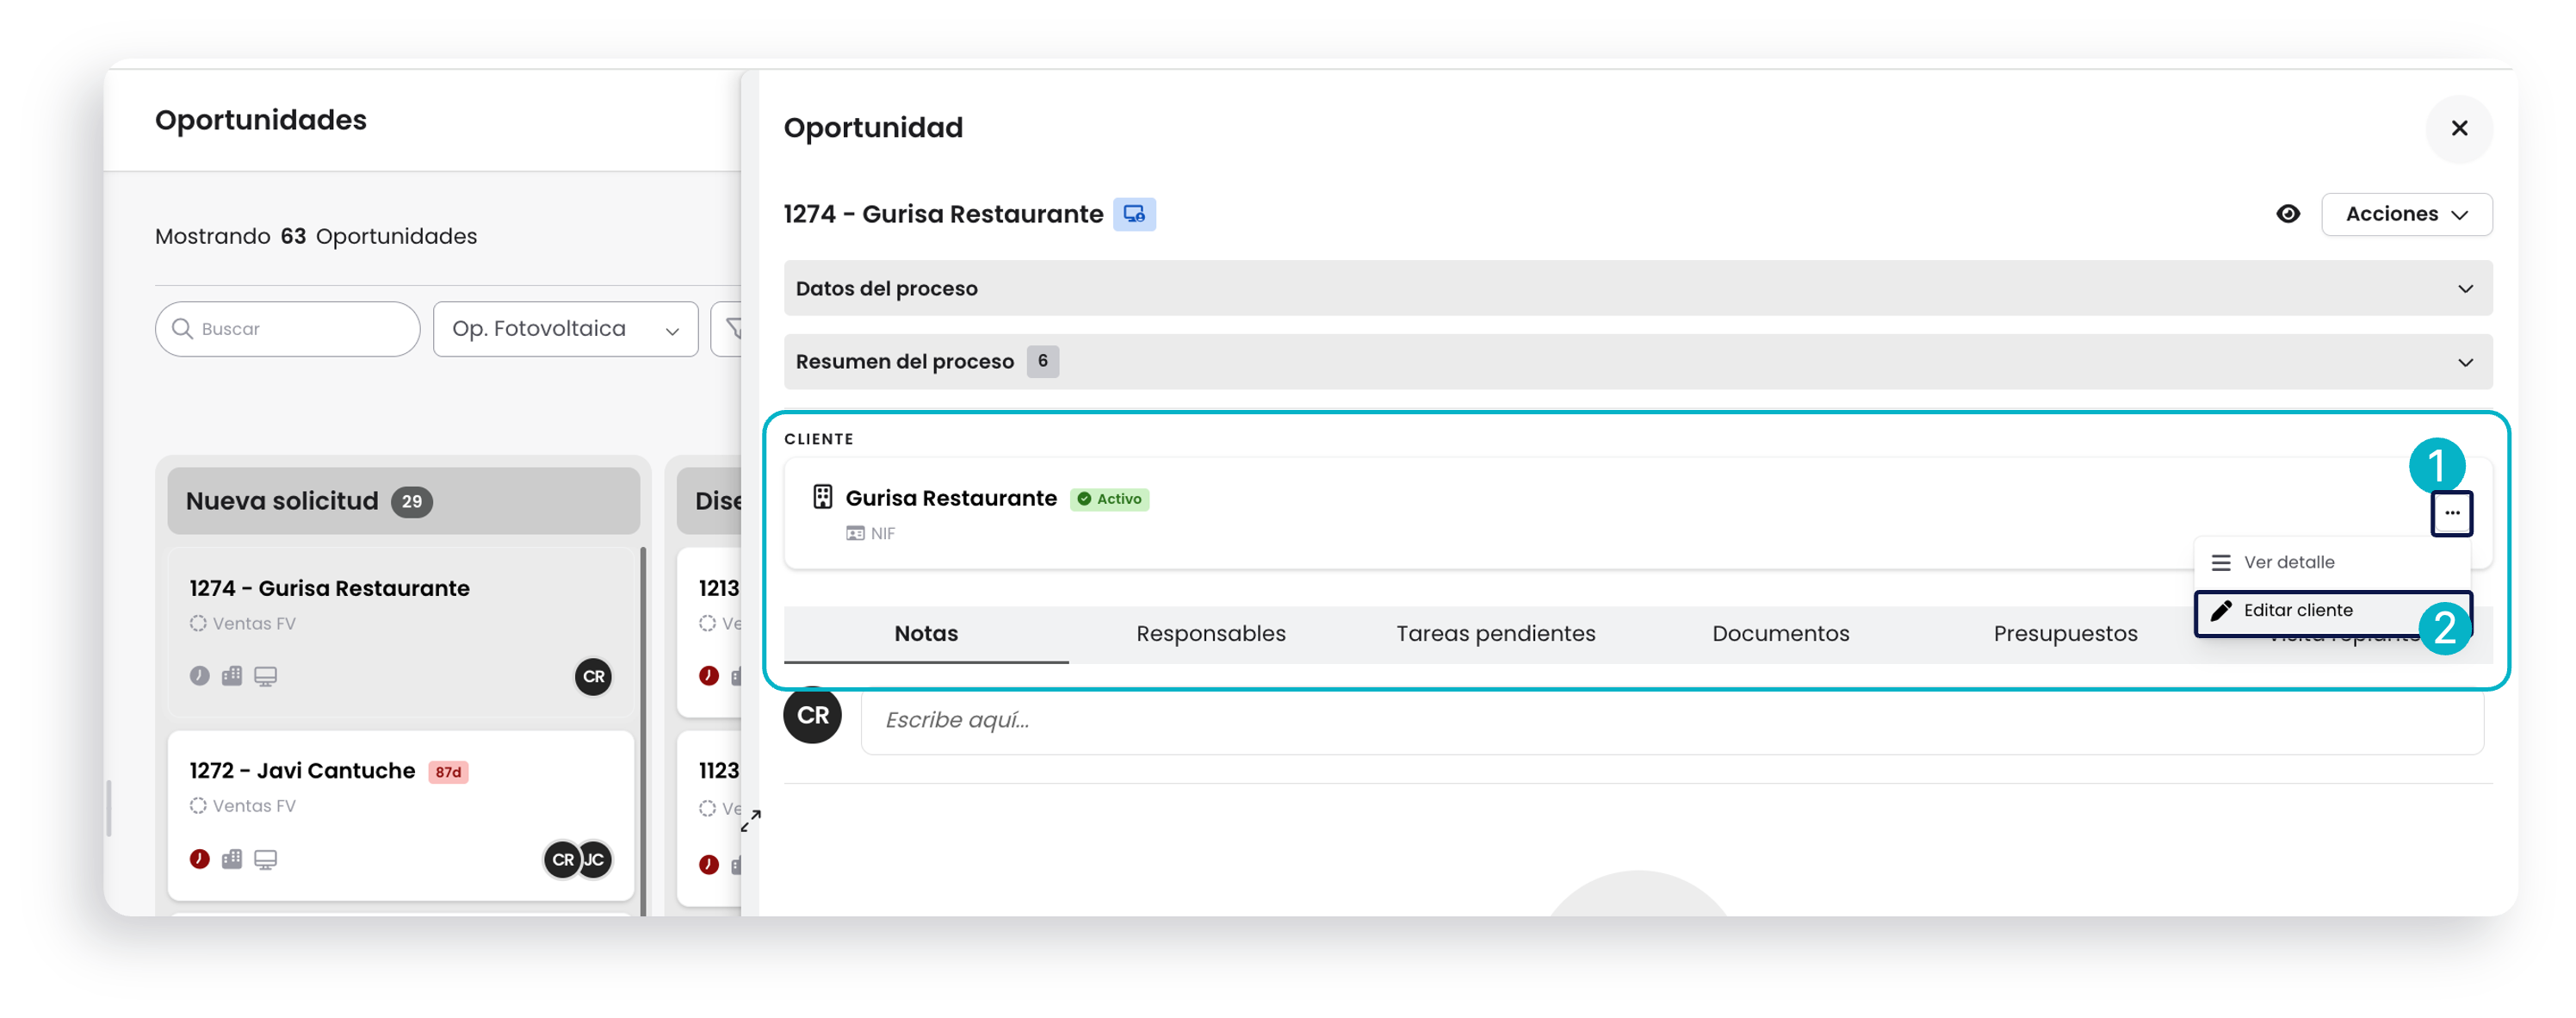2576x1018 pixels.
Task: Click the Nueva solicitud column header
Action: coord(403,500)
